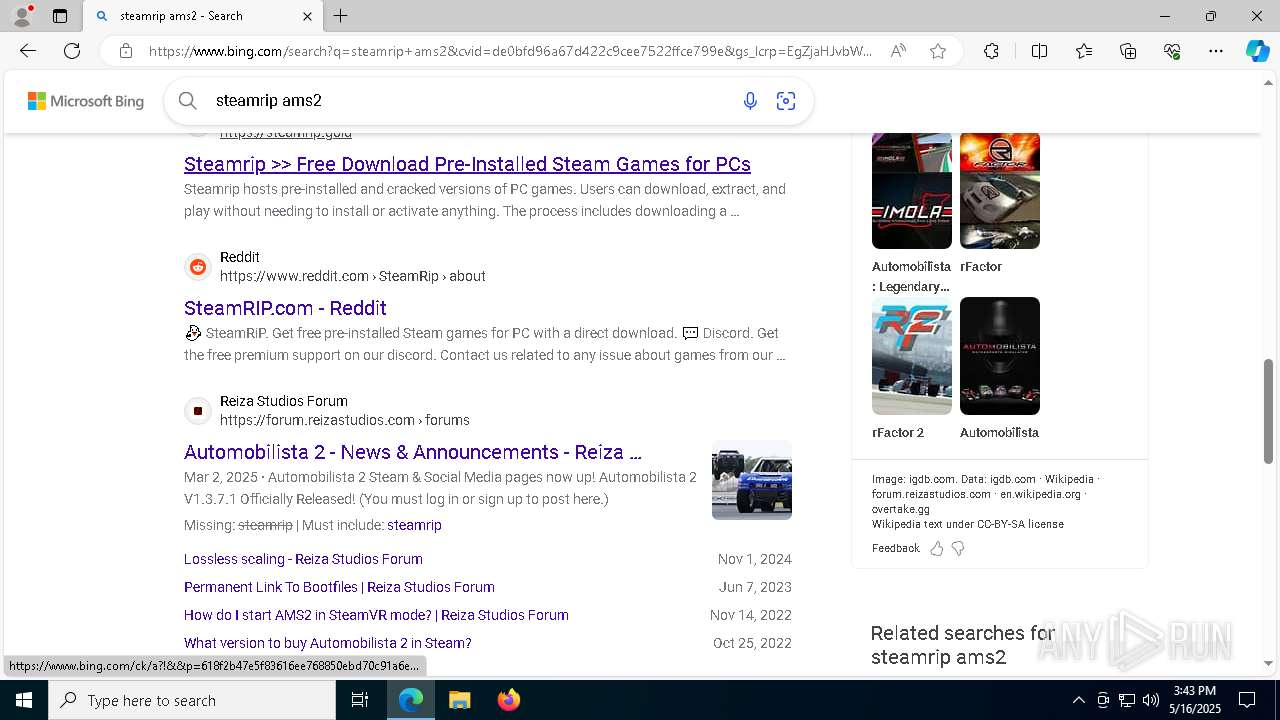Image resolution: width=1280 pixels, height=720 pixels.
Task: Add page to favorites star icon
Action: point(938,51)
